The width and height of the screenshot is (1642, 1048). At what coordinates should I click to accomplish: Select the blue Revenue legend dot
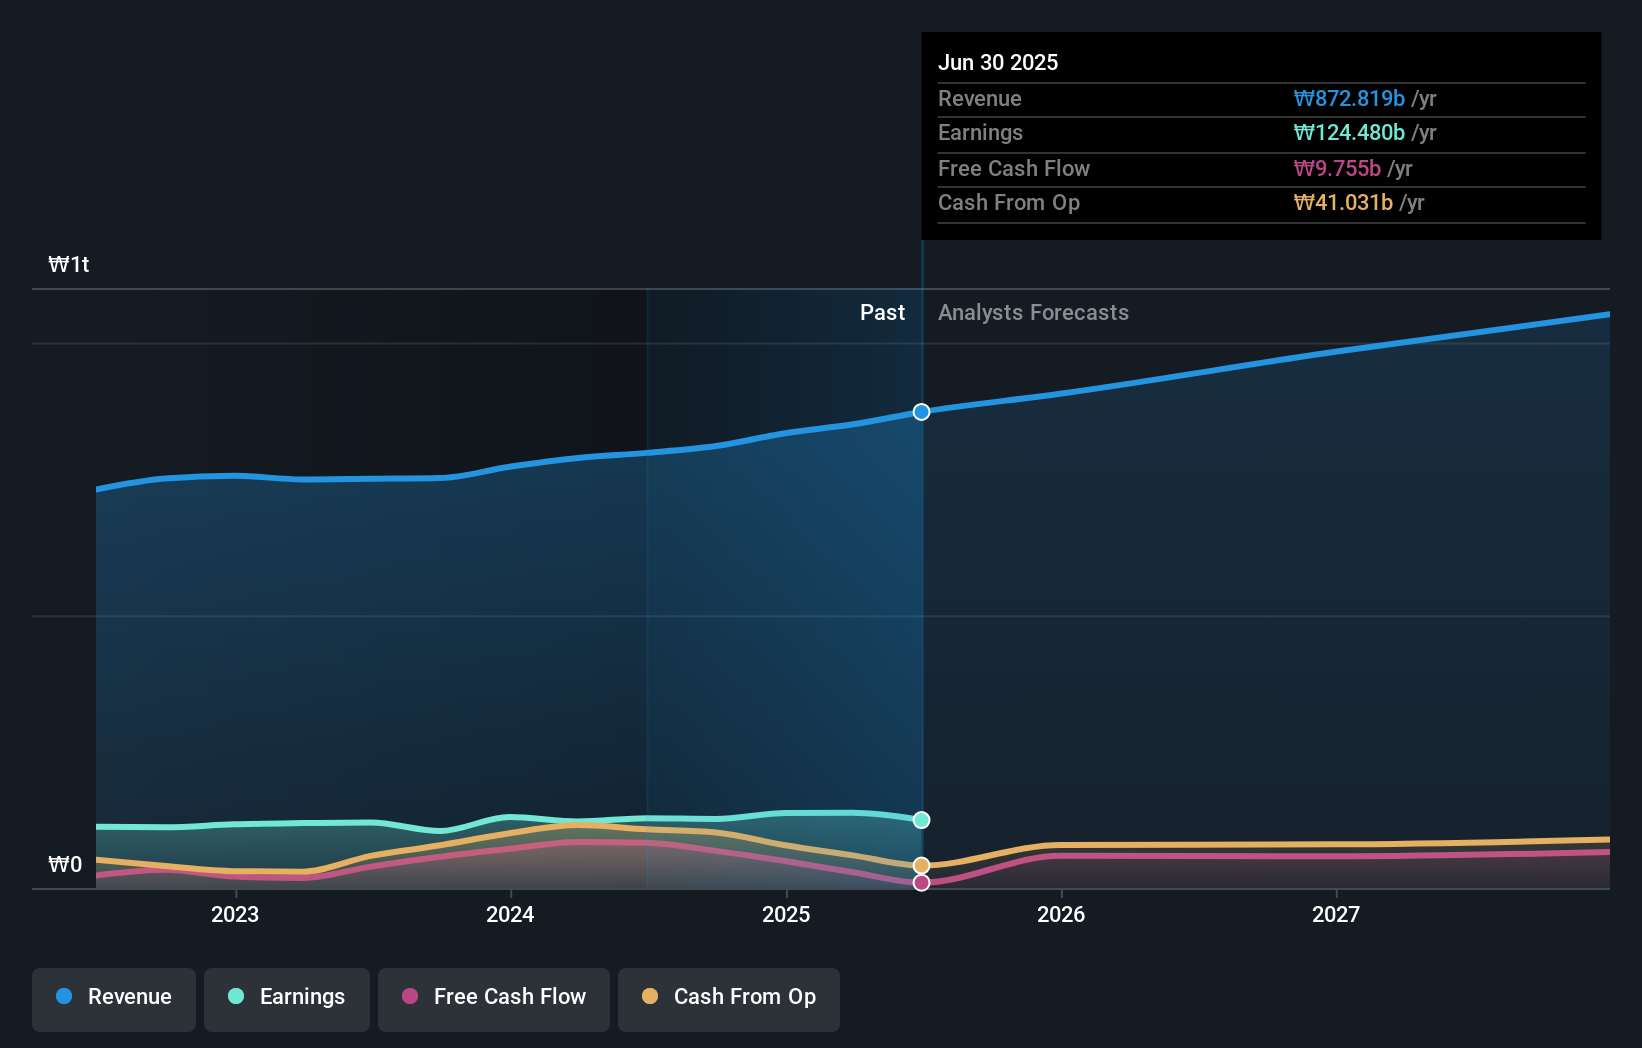(65, 997)
